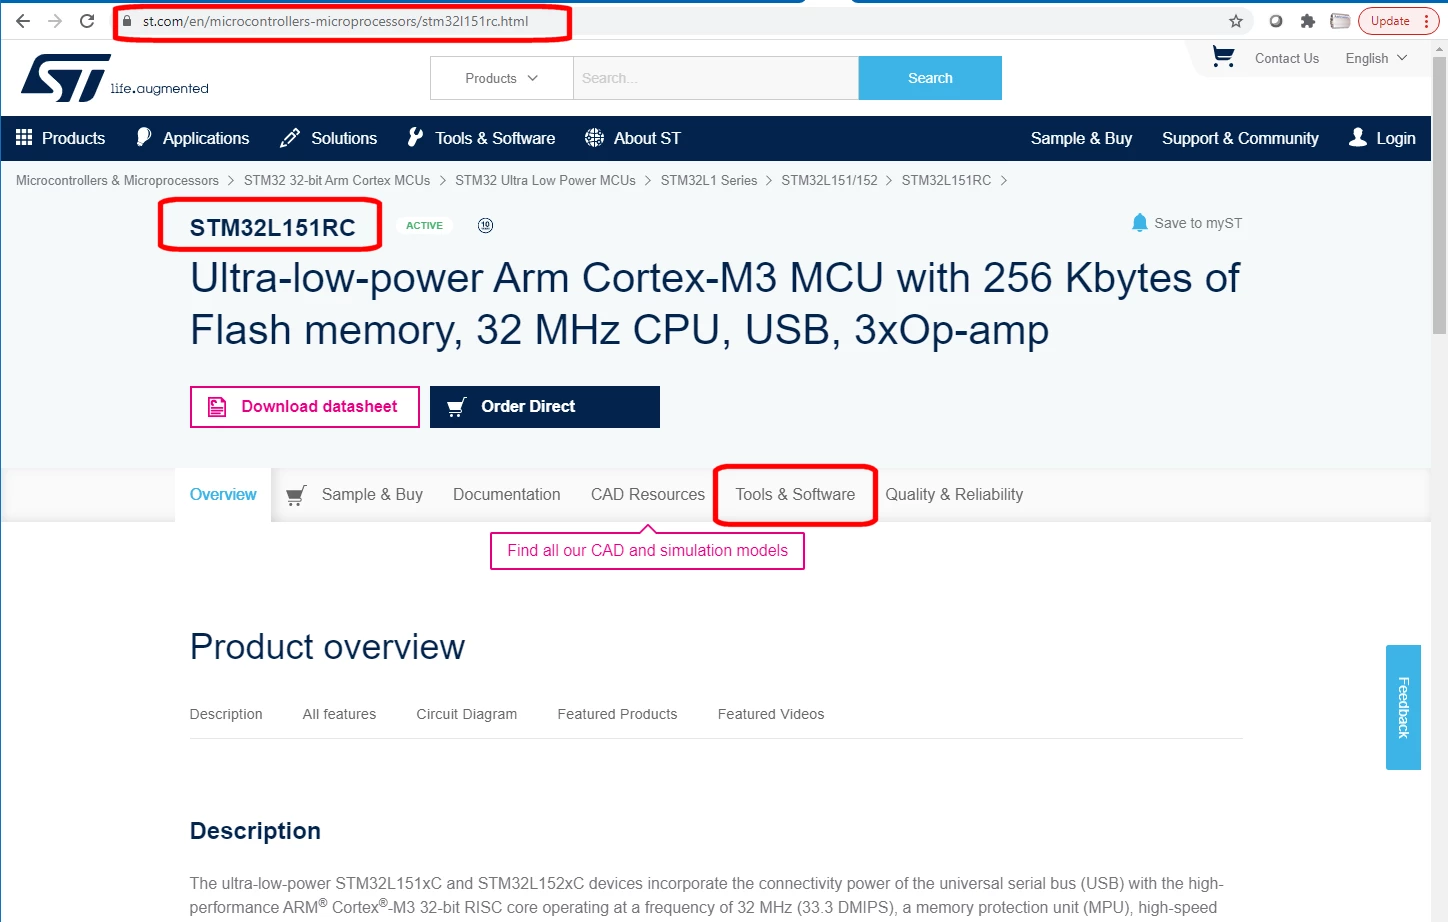Screen dimensions: 1448x922
Task: Click the STM32L151RC breadcrumb
Action: pos(946,180)
